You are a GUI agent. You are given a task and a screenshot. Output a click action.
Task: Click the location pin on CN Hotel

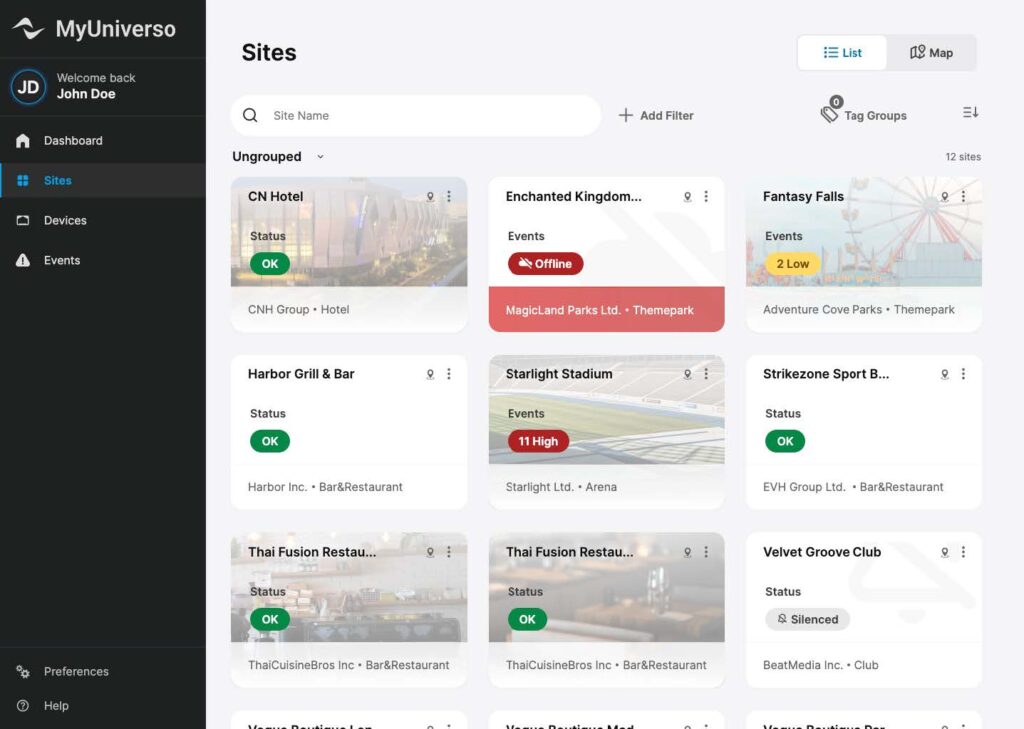[x=430, y=197]
